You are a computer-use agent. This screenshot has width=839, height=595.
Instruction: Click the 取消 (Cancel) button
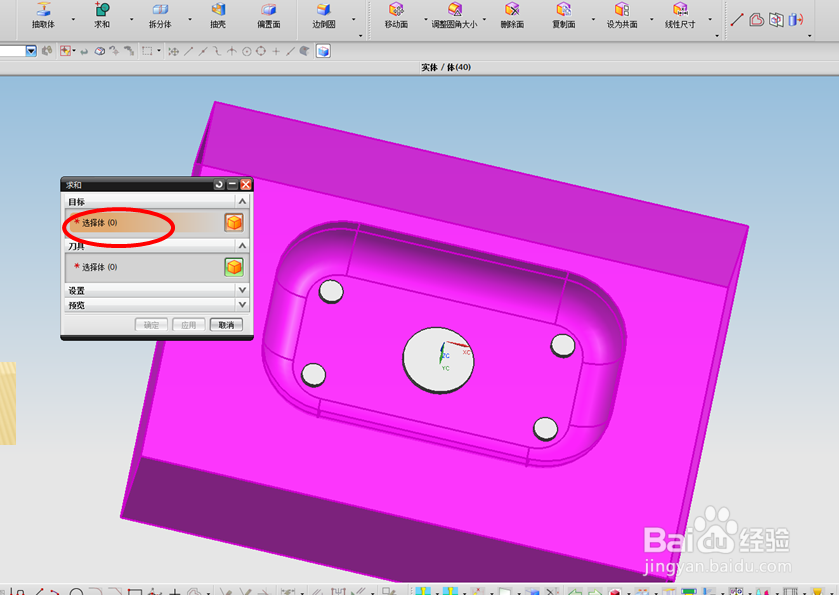coord(226,325)
